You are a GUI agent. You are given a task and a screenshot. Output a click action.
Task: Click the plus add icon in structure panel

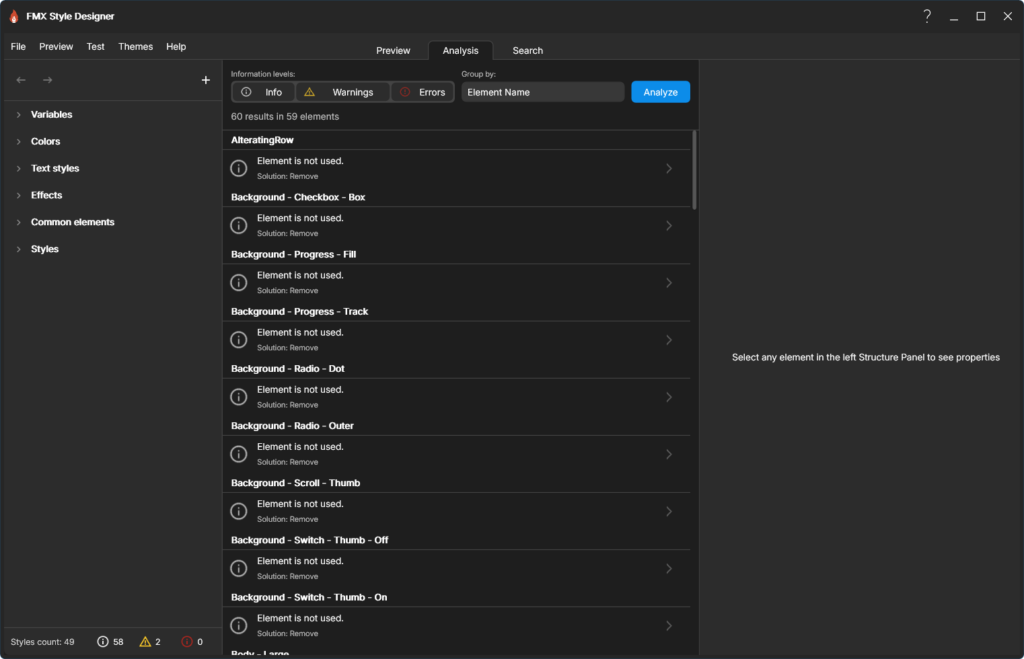pos(206,80)
